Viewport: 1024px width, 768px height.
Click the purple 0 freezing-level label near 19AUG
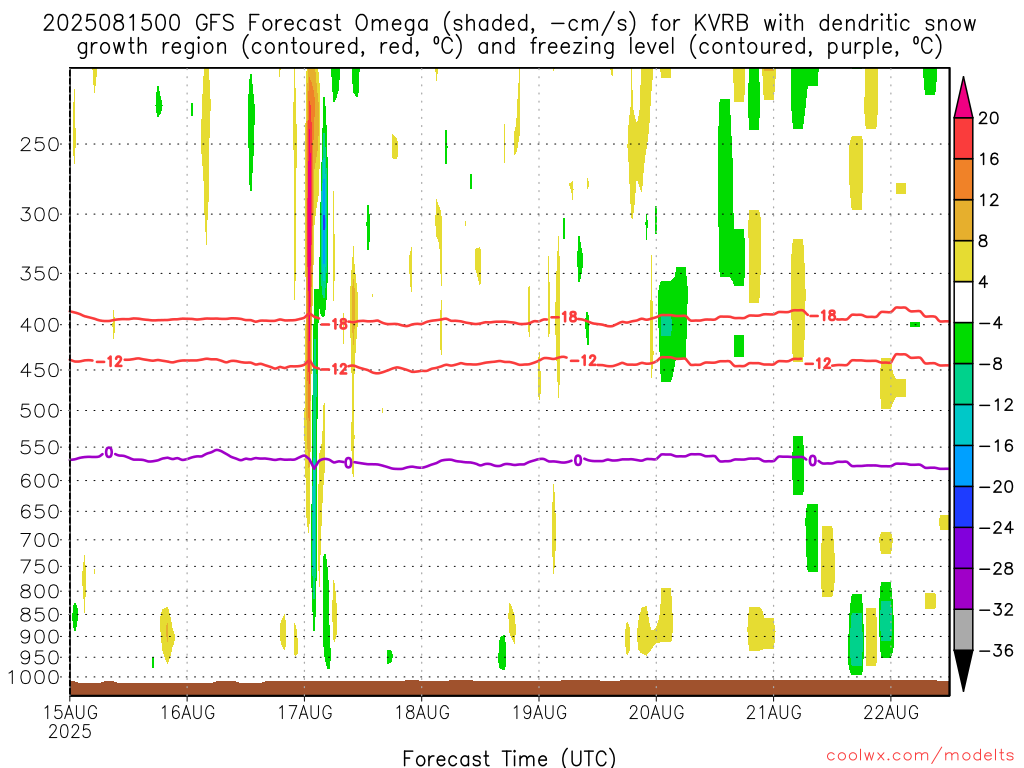(x=578, y=461)
